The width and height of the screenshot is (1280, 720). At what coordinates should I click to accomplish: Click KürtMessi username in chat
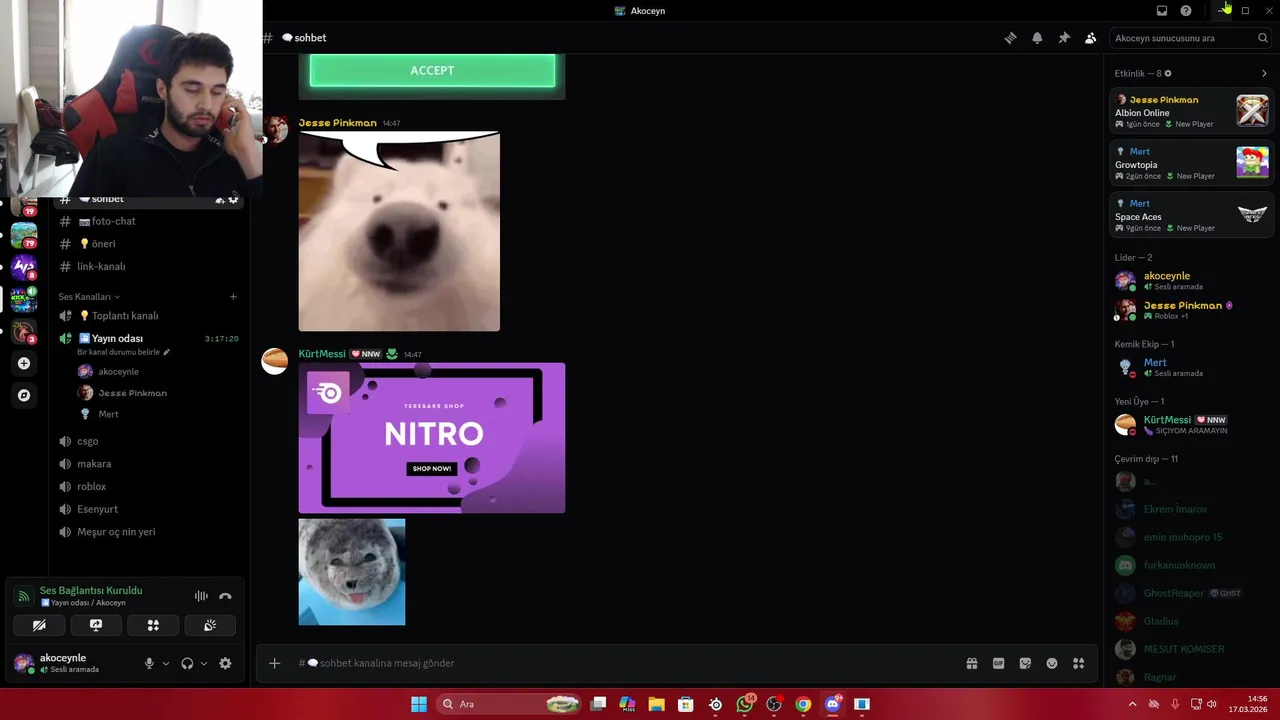[322, 354]
